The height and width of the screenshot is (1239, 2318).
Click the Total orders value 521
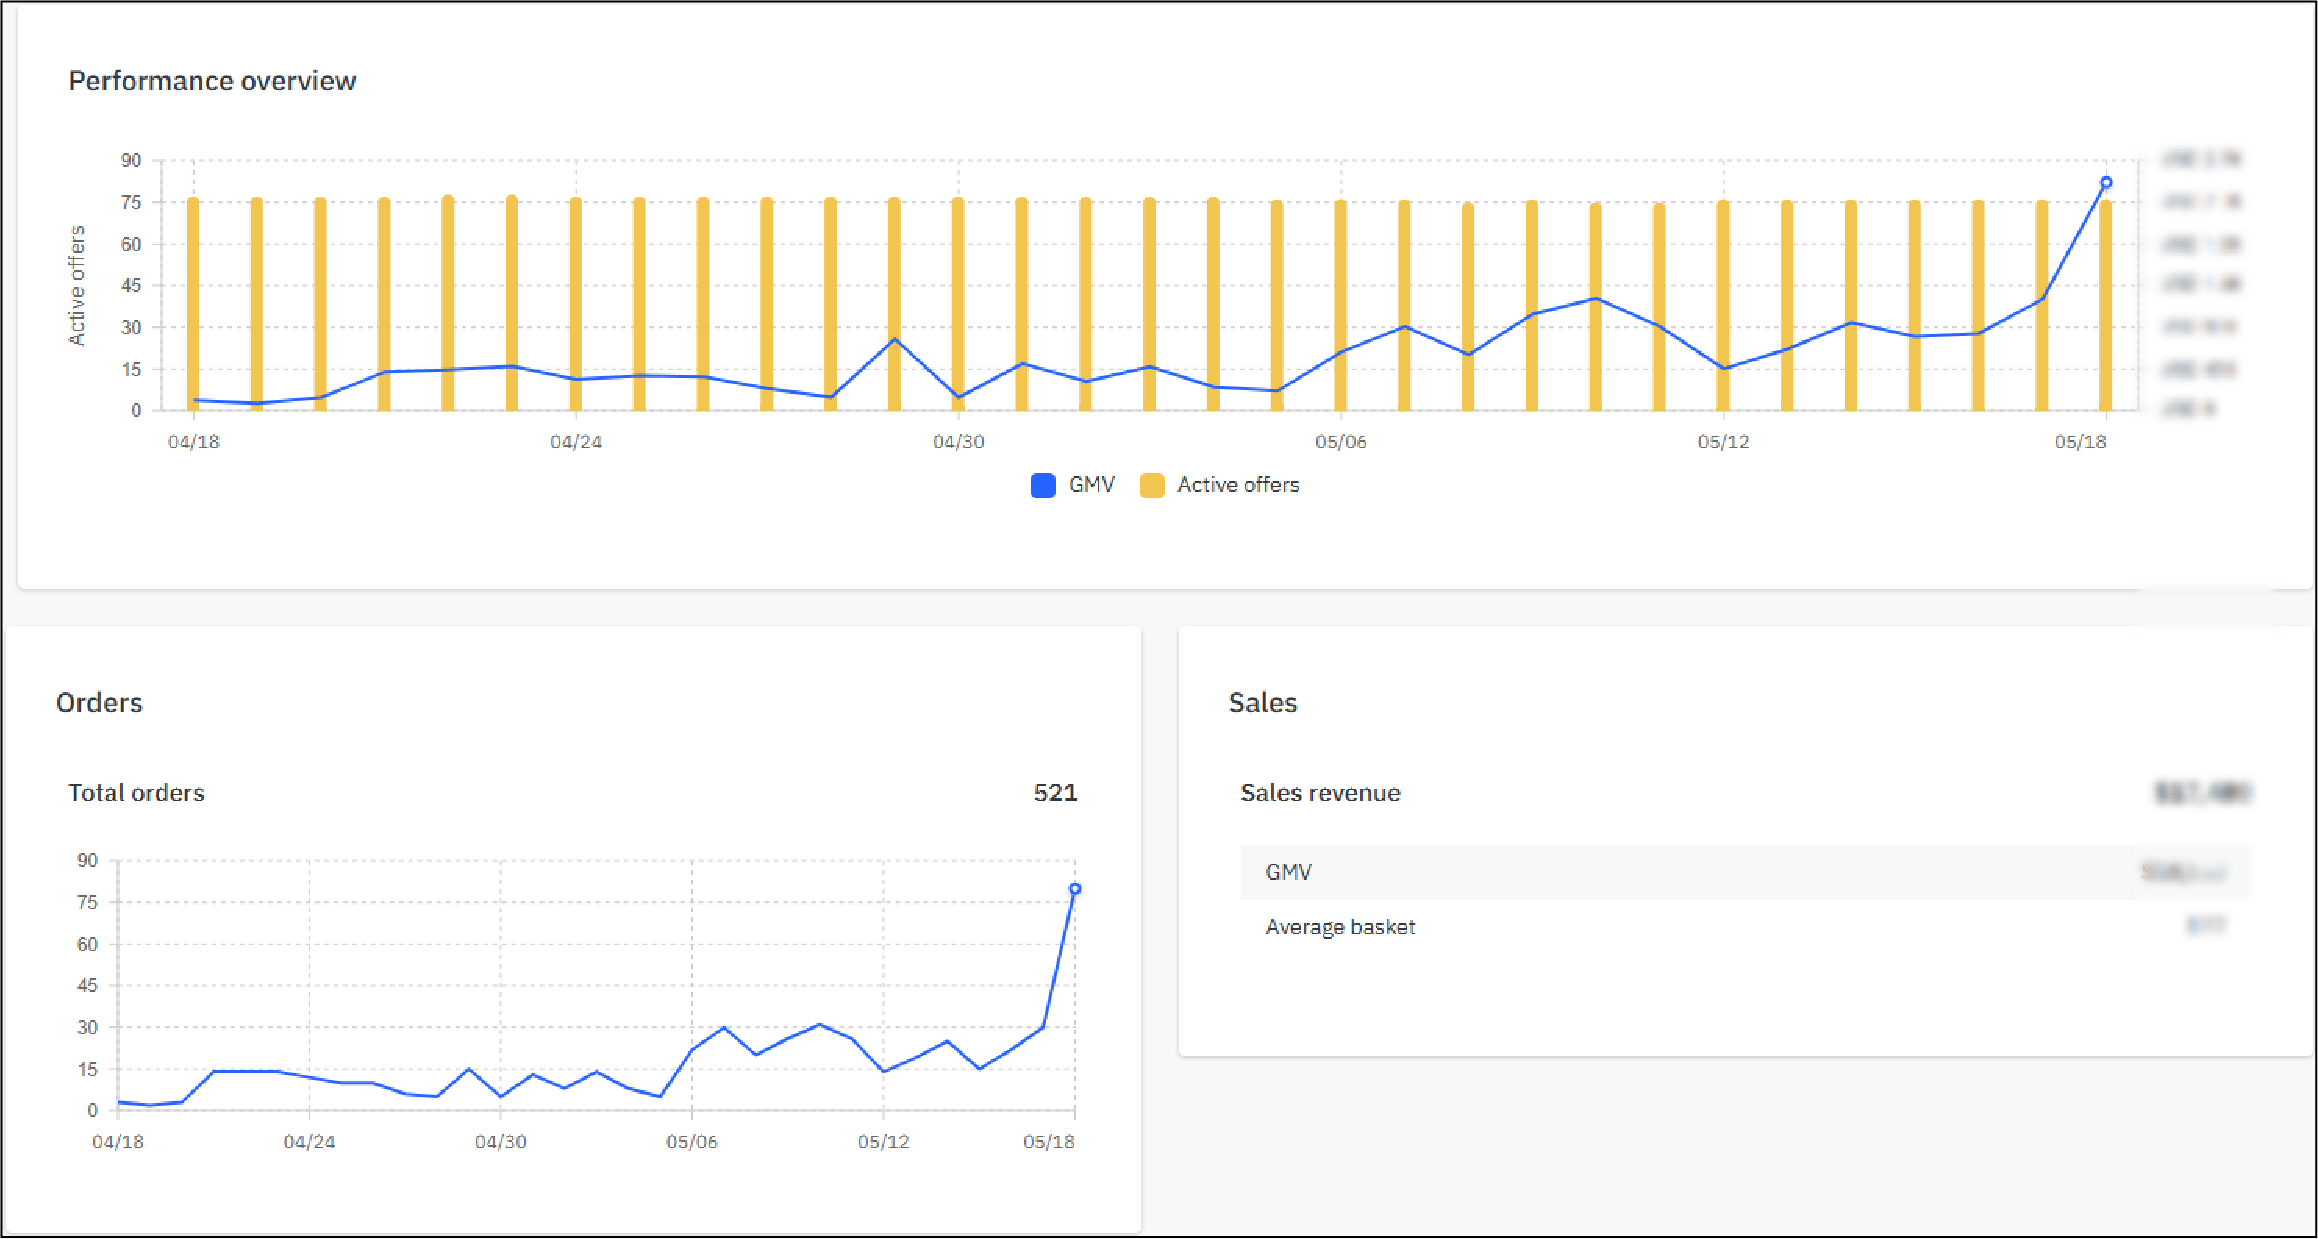click(x=1055, y=792)
